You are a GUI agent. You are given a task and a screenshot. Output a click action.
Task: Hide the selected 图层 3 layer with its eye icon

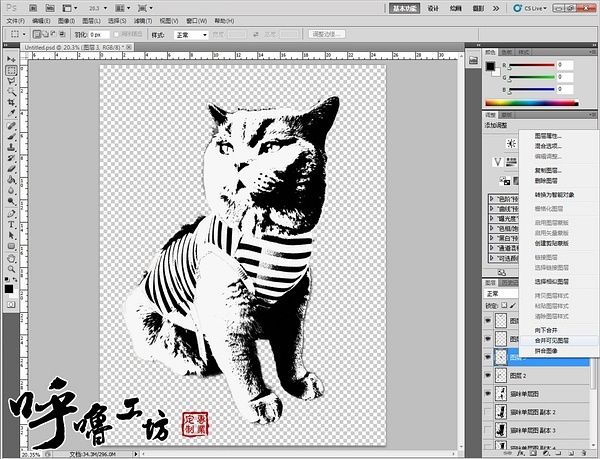pos(488,357)
